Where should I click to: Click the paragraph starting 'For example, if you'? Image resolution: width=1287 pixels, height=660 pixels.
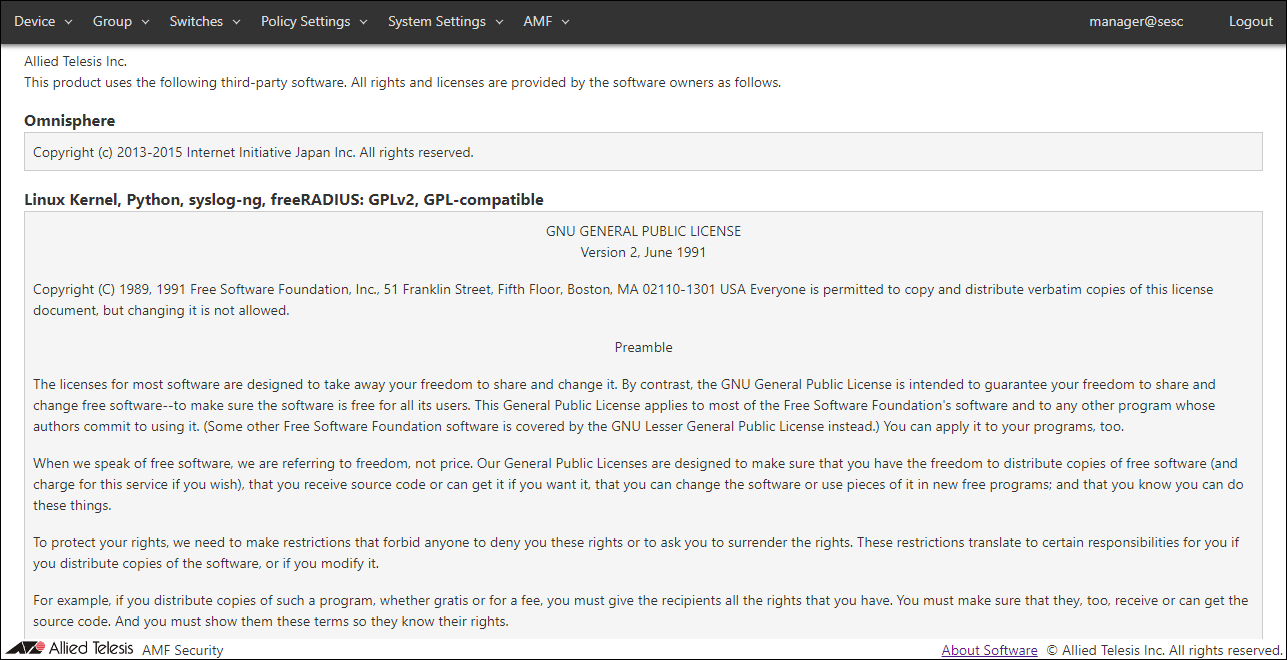(641, 611)
